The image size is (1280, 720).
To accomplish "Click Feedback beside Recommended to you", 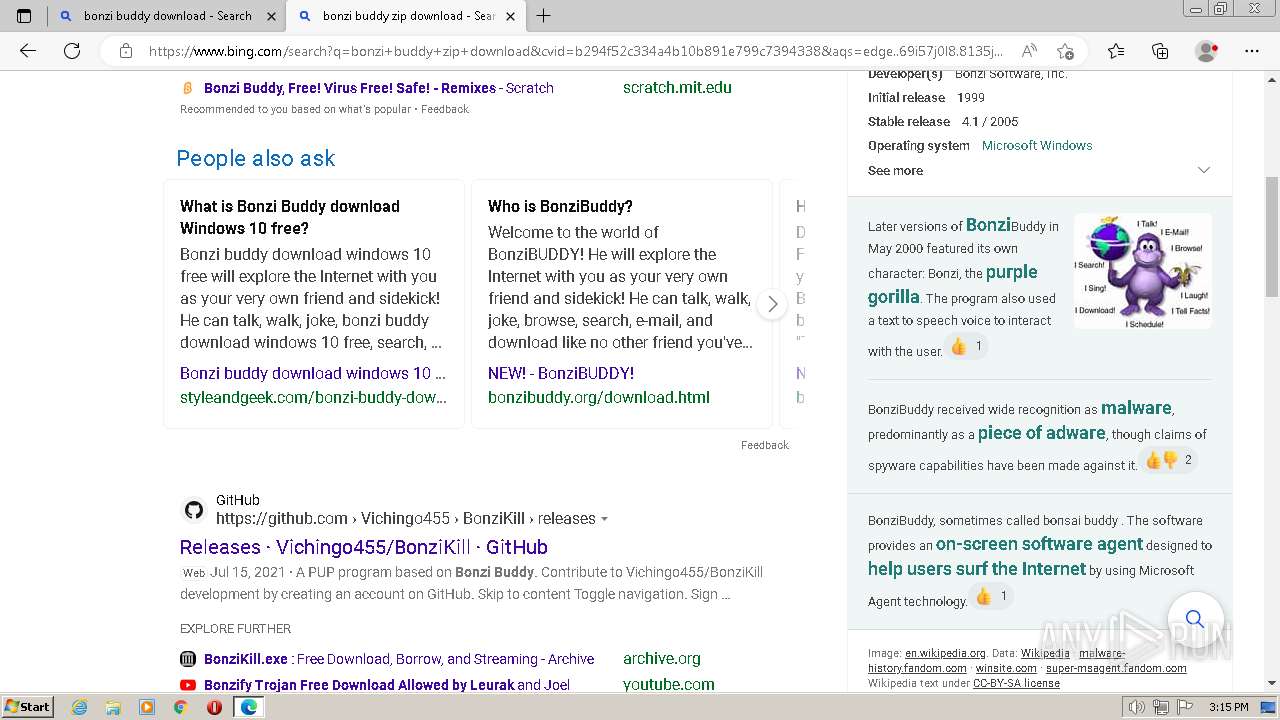I will [x=445, y=109].
